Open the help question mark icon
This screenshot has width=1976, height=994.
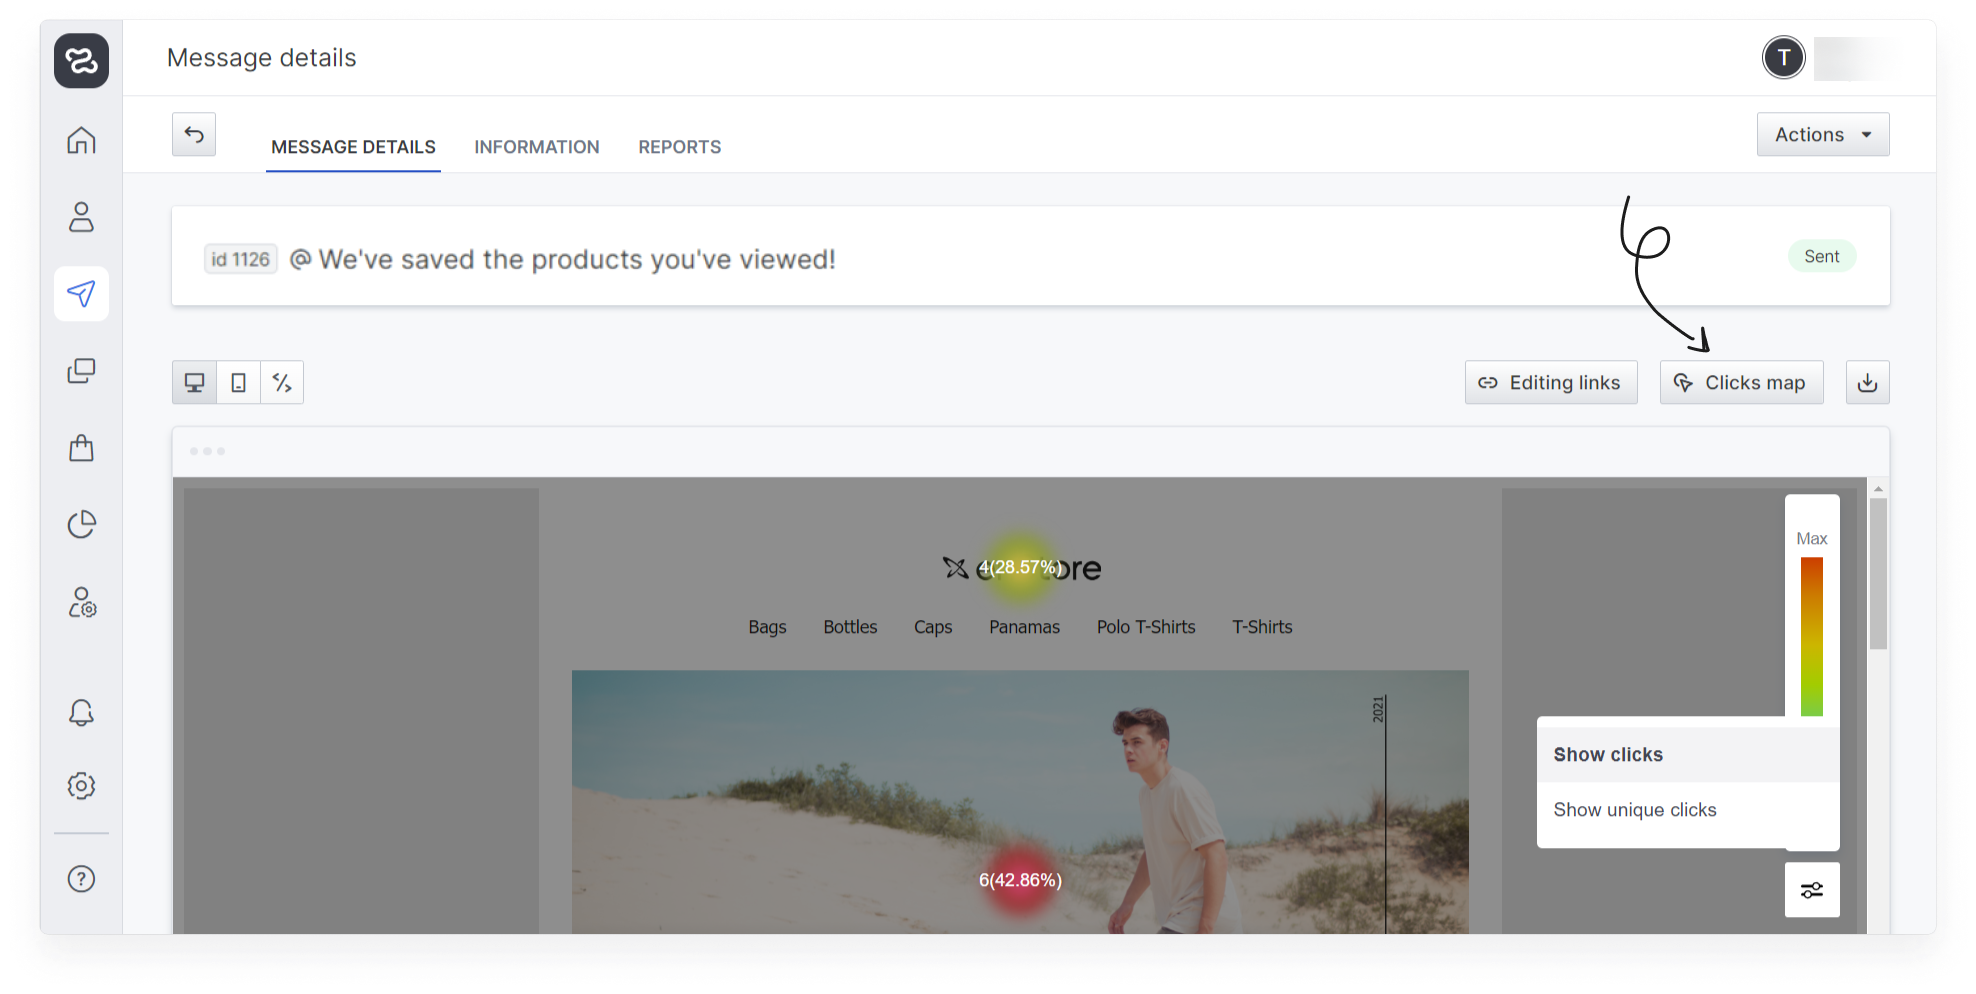point(81,879)
